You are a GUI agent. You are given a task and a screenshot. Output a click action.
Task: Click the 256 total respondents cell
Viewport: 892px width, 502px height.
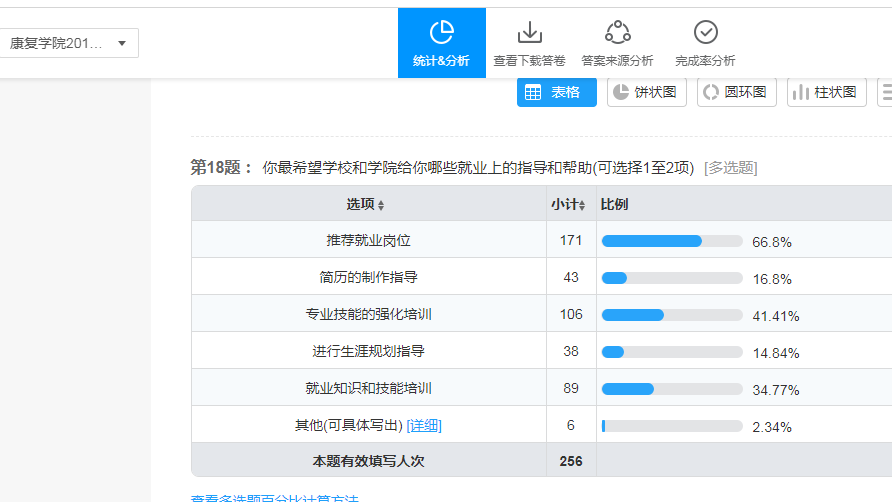(570, 461)
